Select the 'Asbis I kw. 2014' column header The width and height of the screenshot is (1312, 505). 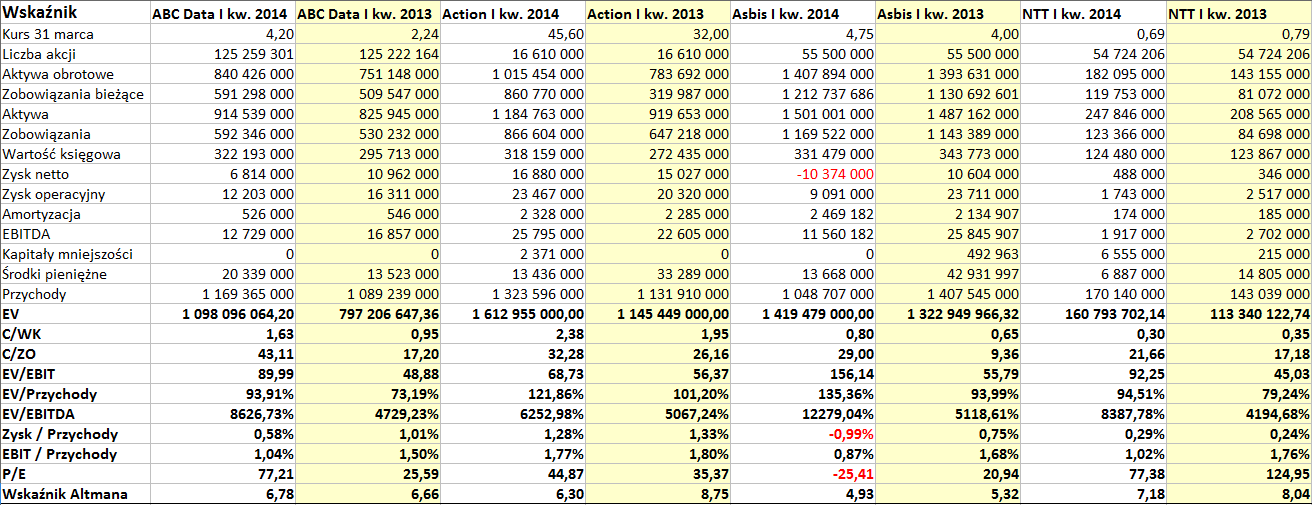[802, 14]
